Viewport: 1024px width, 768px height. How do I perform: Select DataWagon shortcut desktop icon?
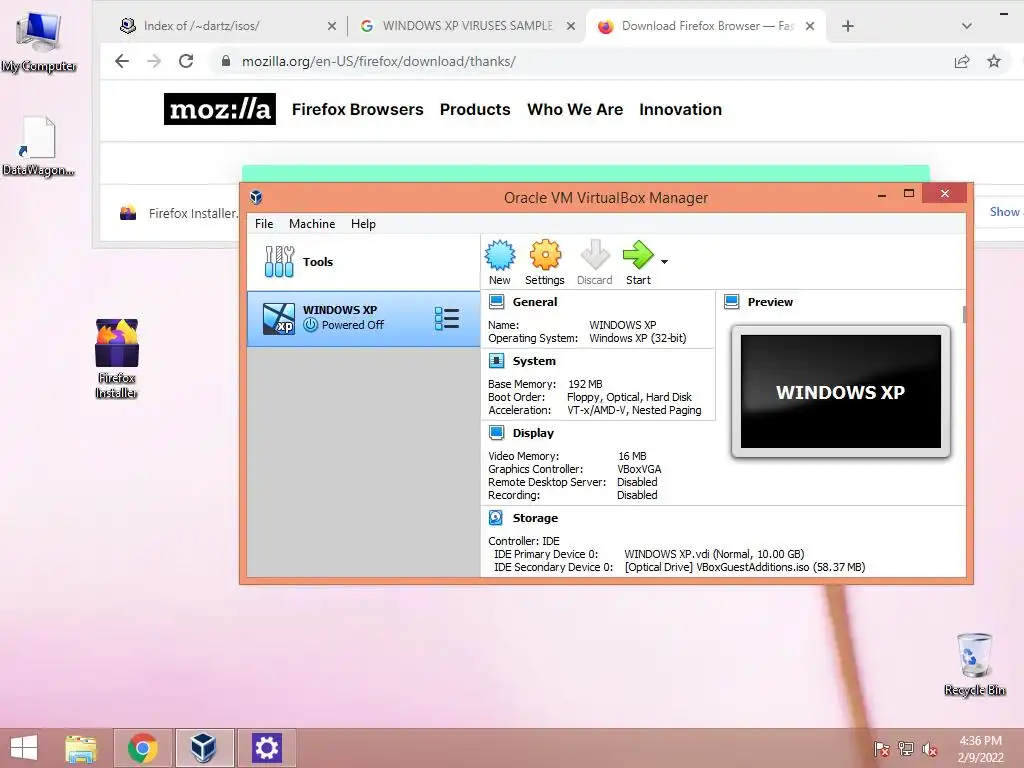(39, 147)
